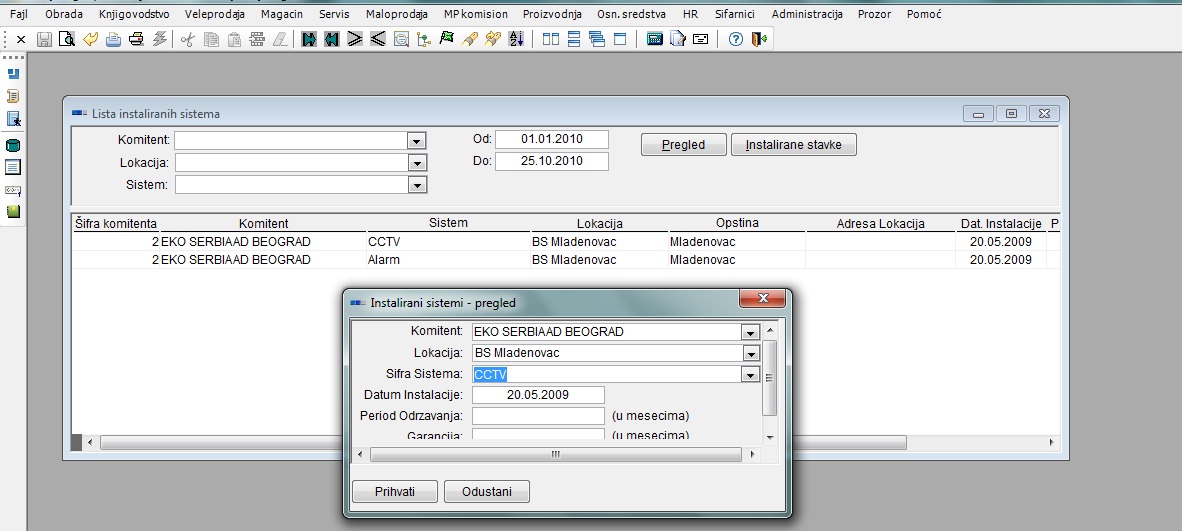Image resolution: width=1182 pixels, height=531 pixels.
Task: Open the Proizvodnja menu
Action: click(552, 14)
